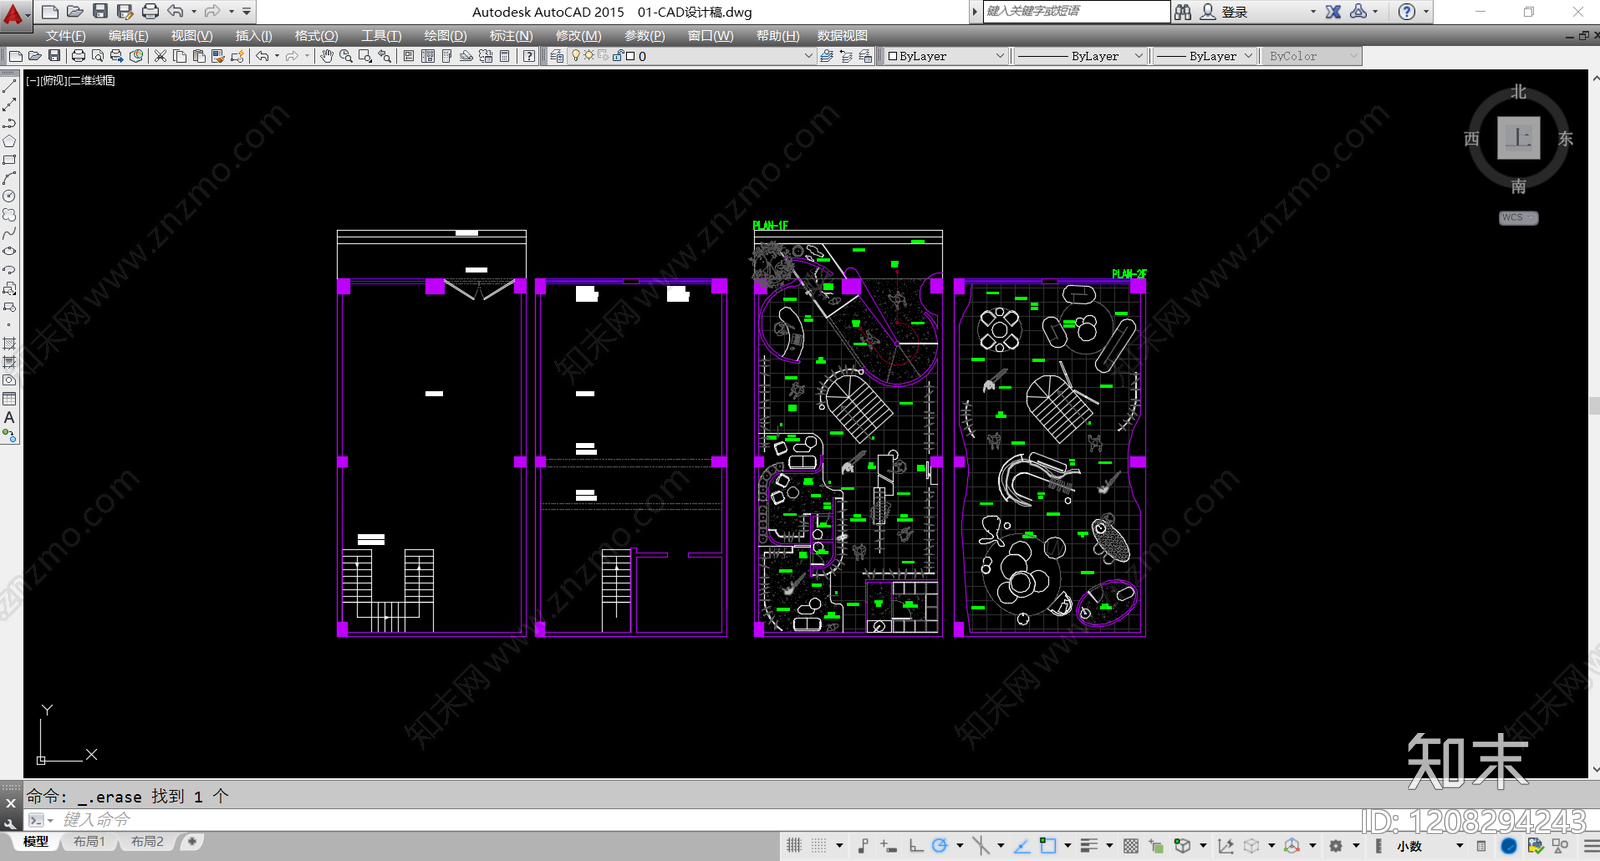This screenshot has width=1600, height=861.
Task: Click the Help question mark icon
Action: coord(1407,12)
